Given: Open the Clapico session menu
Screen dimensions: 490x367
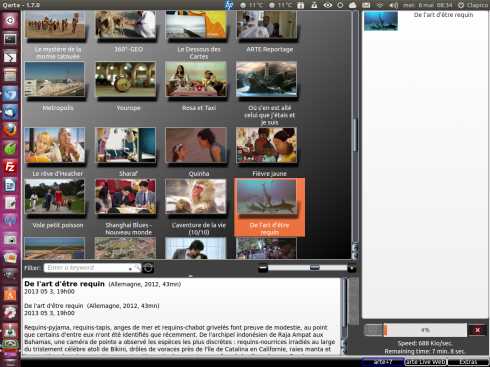Looking at the screenshot, I should tap(472, 5).
